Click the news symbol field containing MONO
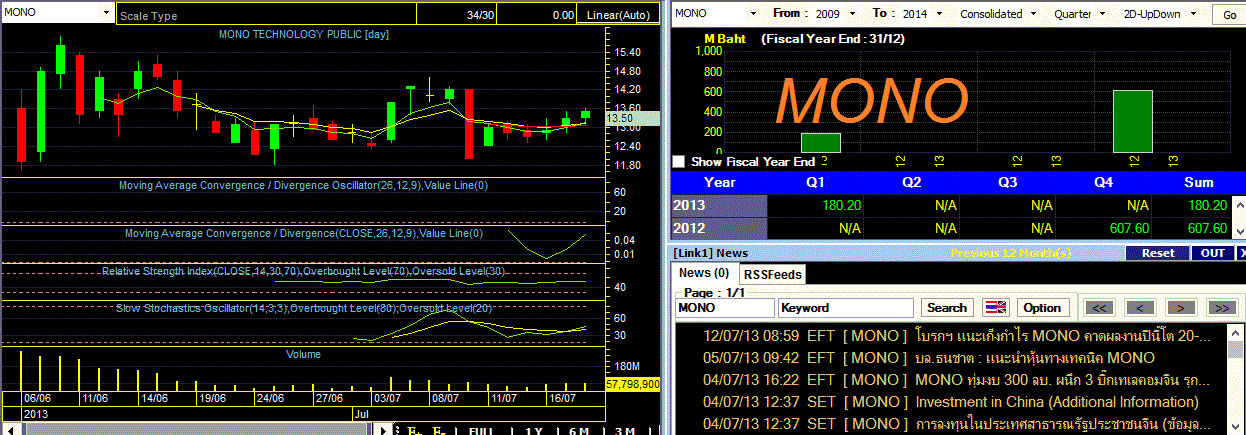Screen dimensions: 1246x435 (x=724, y=308)
